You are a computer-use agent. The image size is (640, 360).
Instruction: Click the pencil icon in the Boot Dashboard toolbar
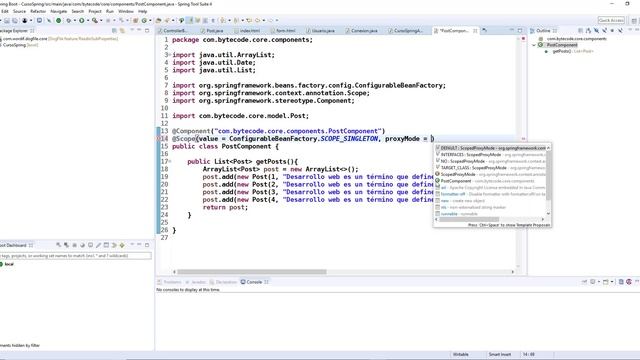coord(98,245)
